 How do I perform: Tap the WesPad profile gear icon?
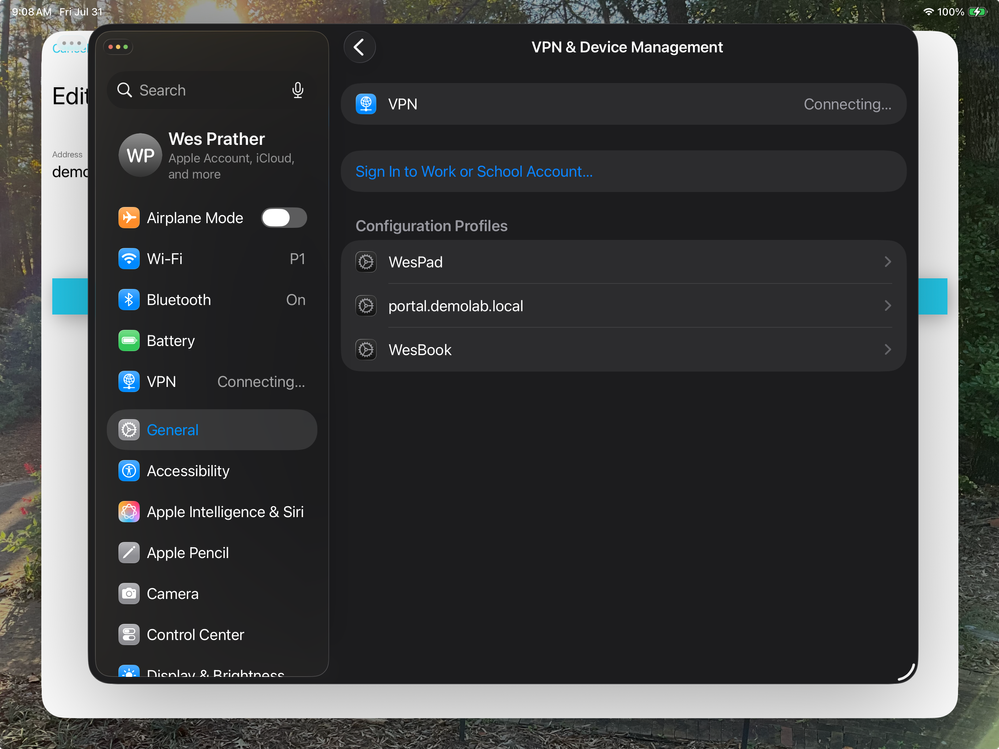[366, 262]
